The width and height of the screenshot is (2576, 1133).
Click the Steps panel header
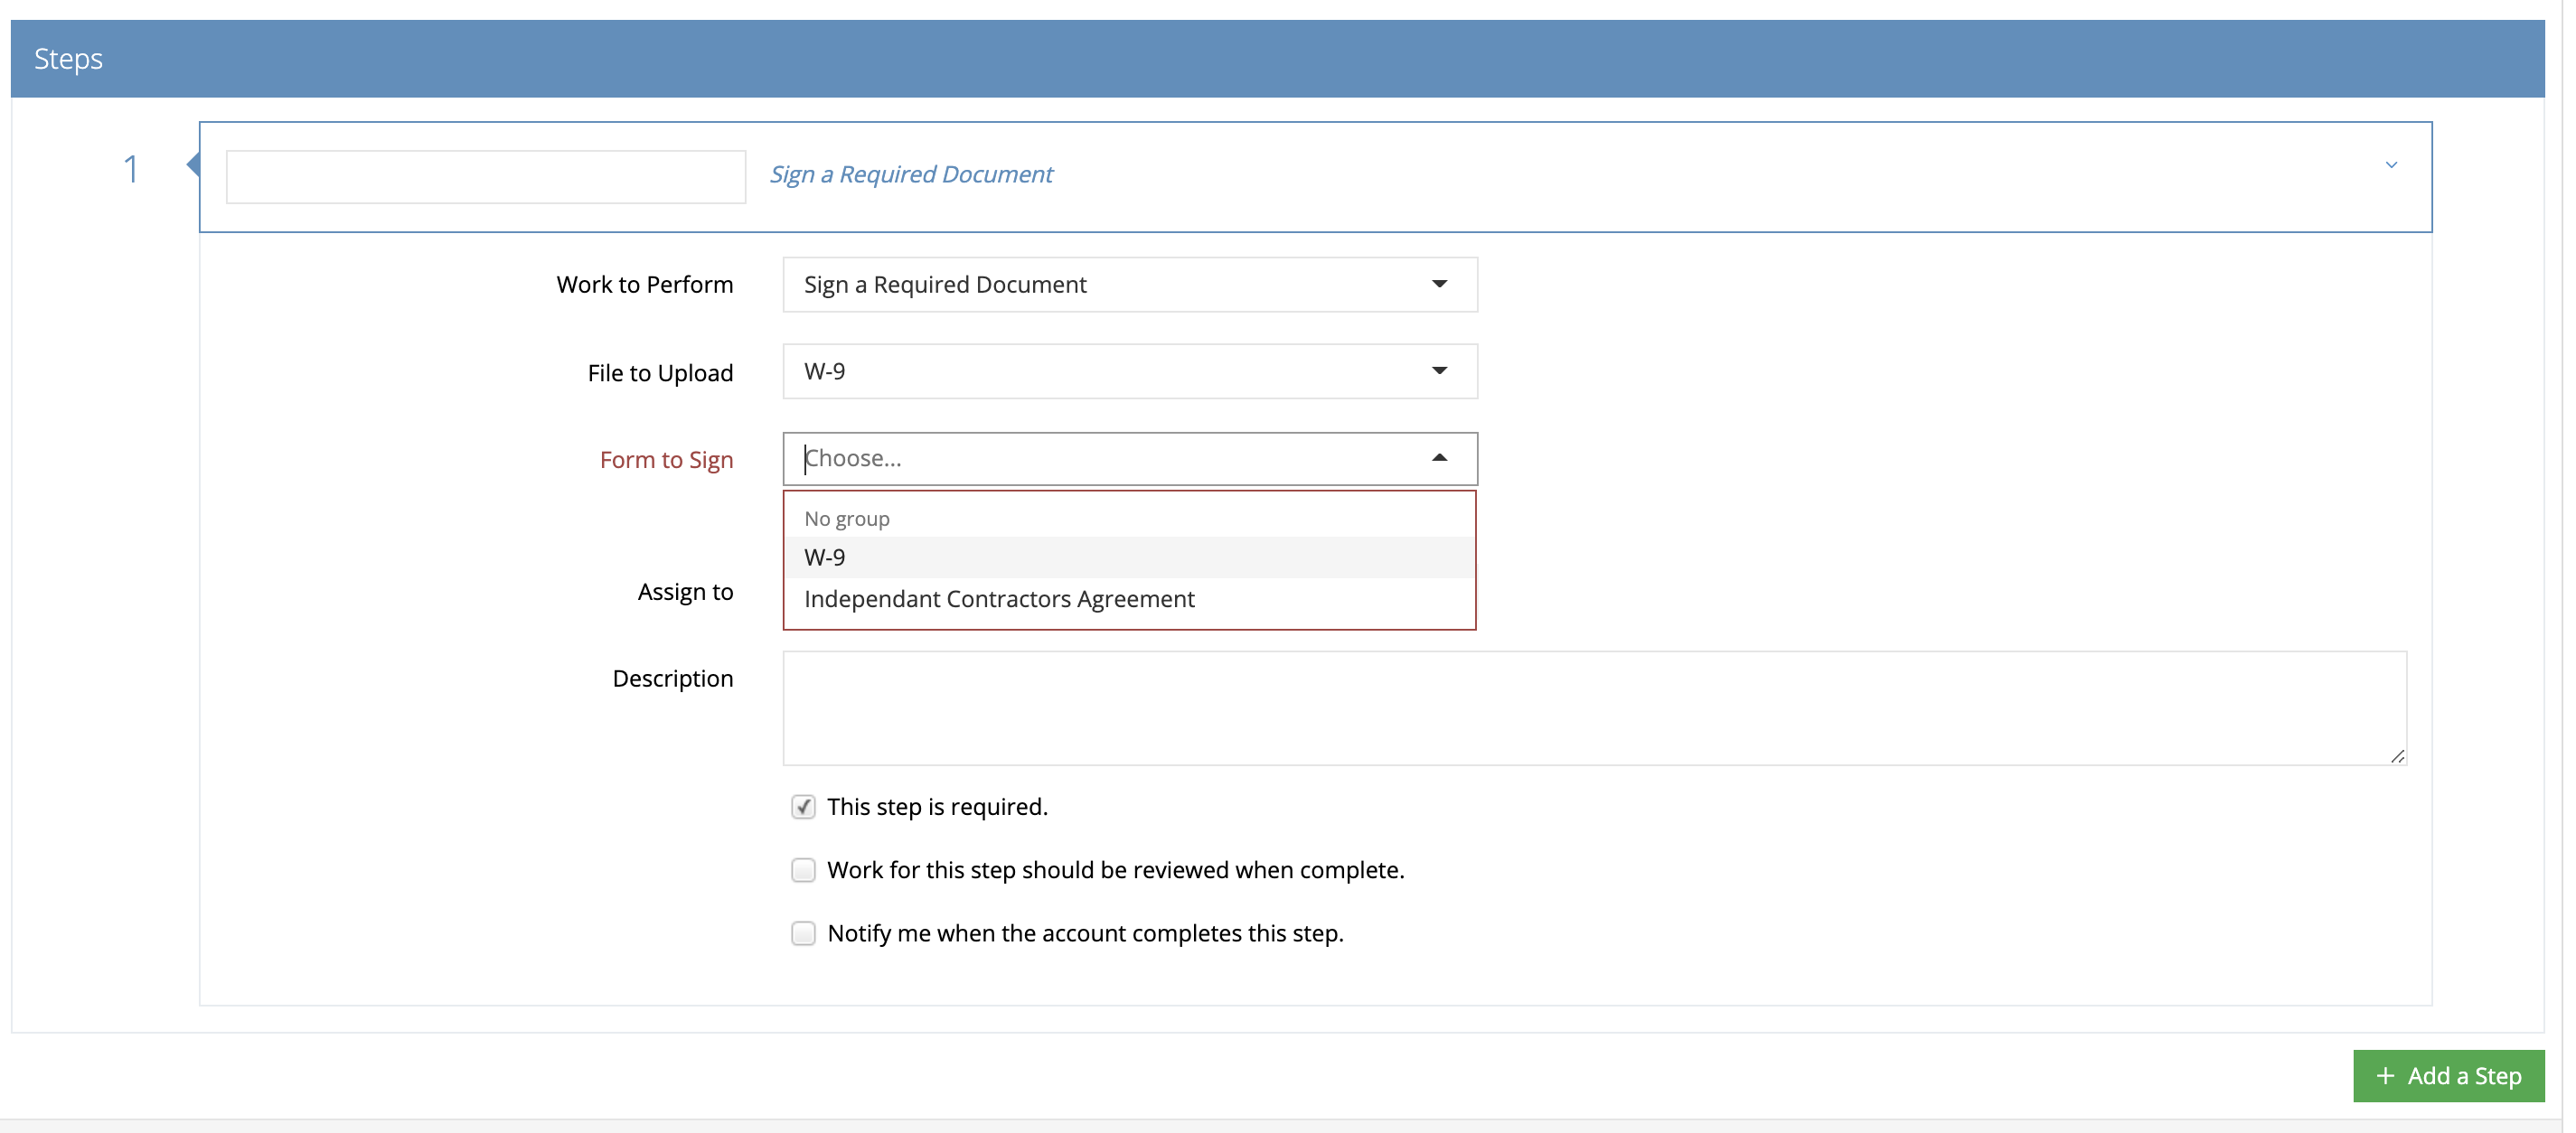click(1277, 59)
